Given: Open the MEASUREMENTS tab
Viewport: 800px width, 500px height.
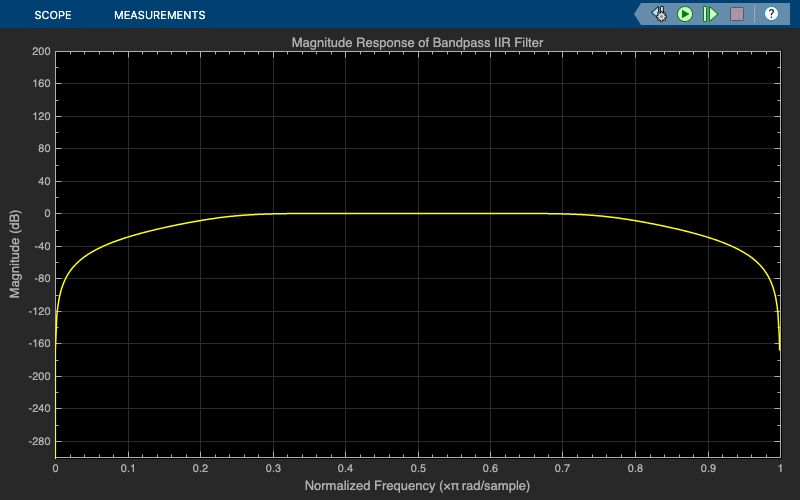Looking at the screenshot, I should pos(160,15).
